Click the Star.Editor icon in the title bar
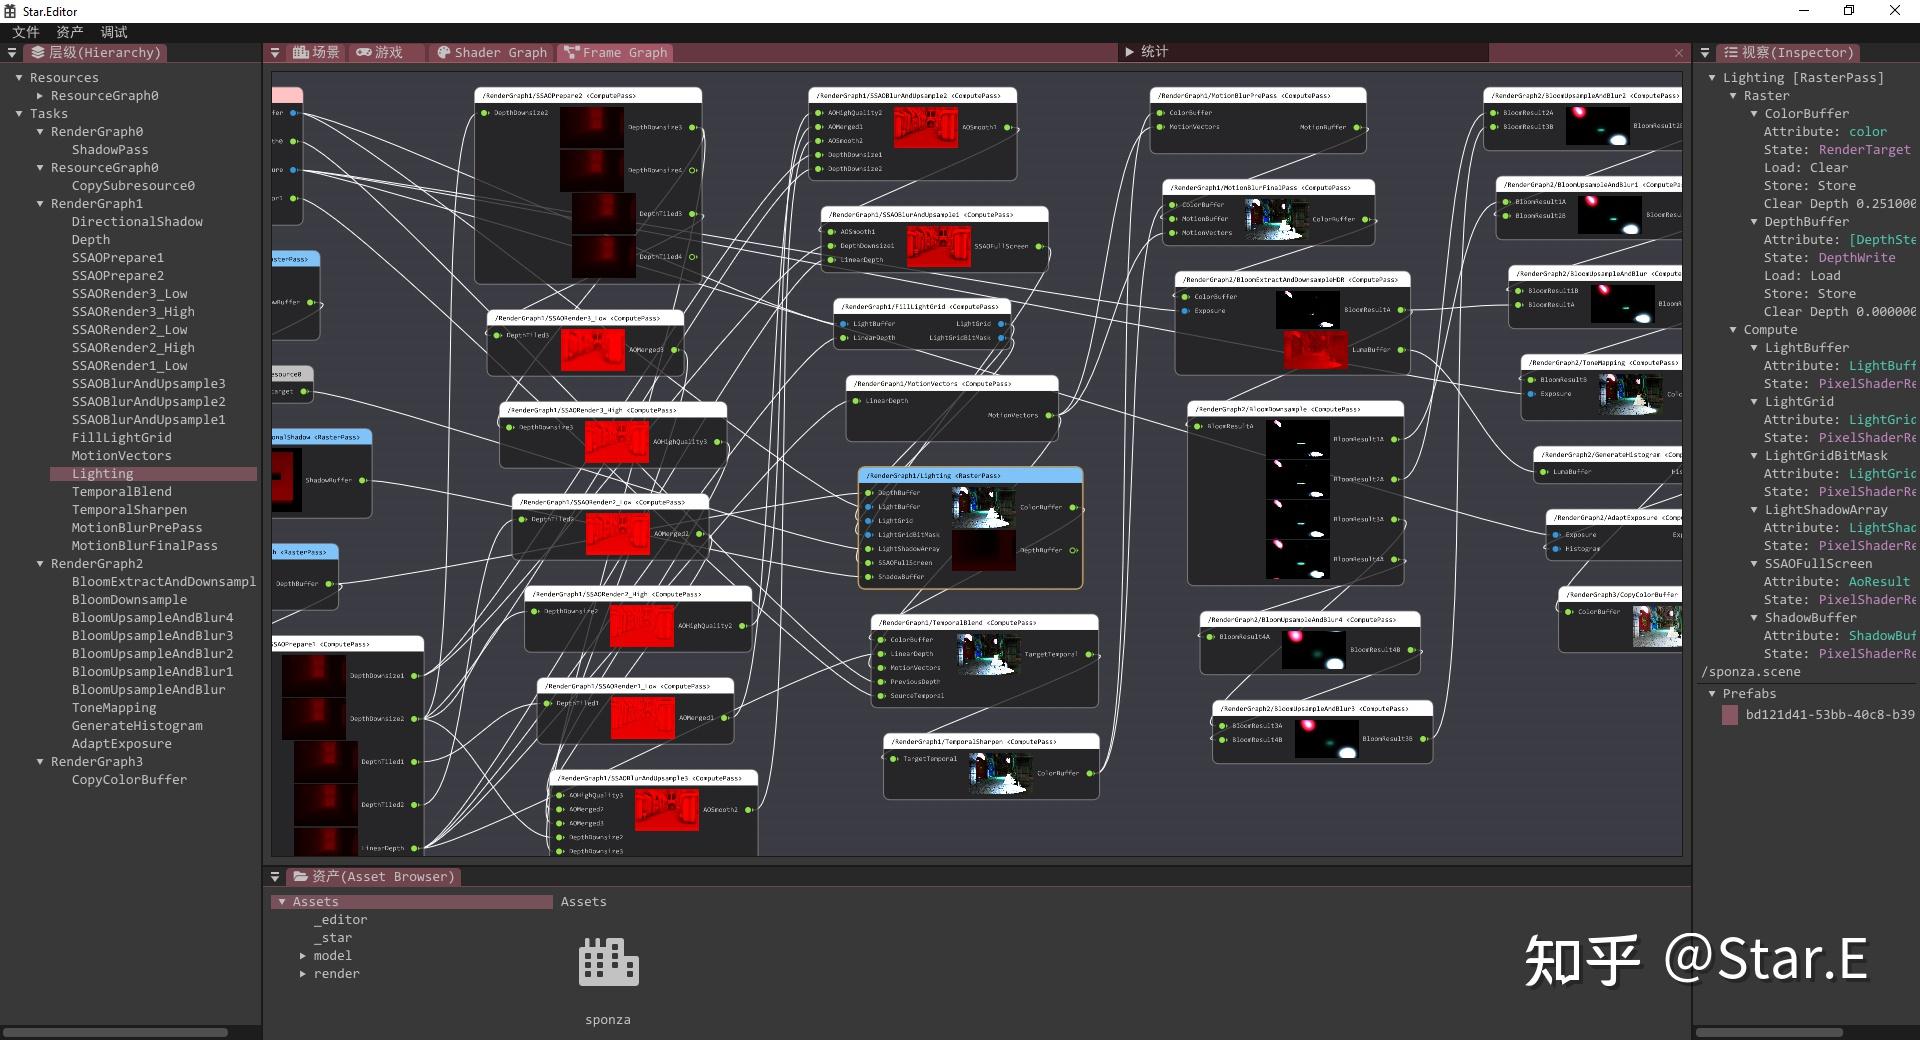 click(x=10, y=10)
